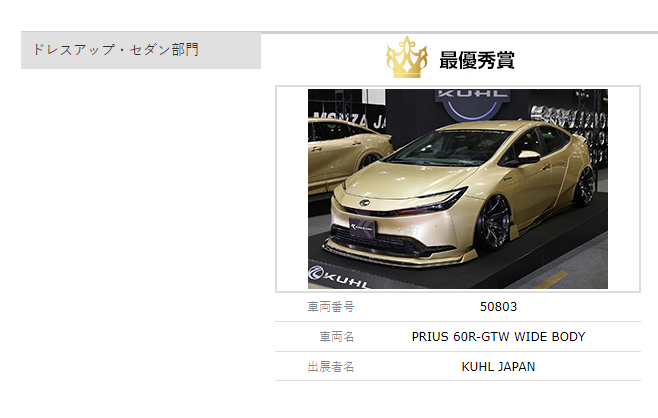
Task: Select the ドレスアップ・セダン部門 category tab
Action: click(141, 50)
